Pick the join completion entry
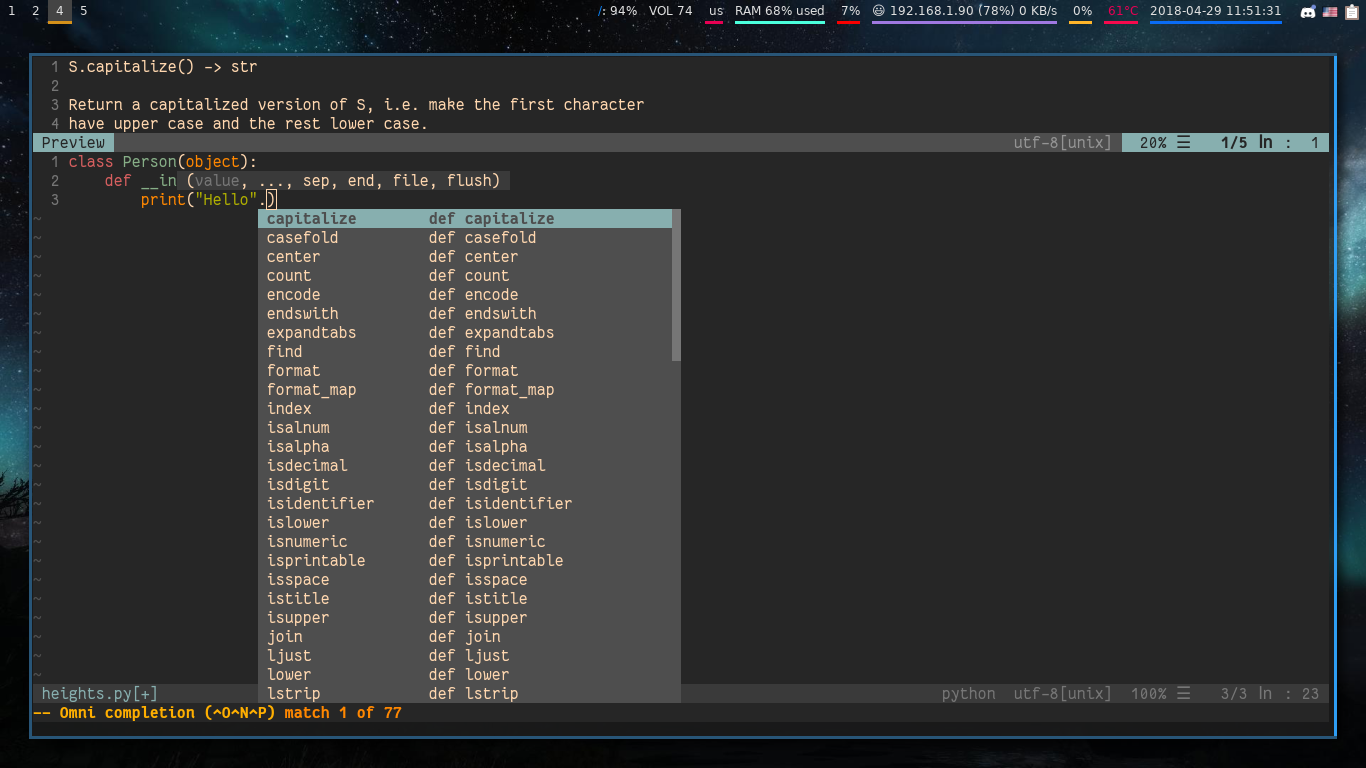The height and width of the screenshot is (768, 1366). click(x=285, y=637)
